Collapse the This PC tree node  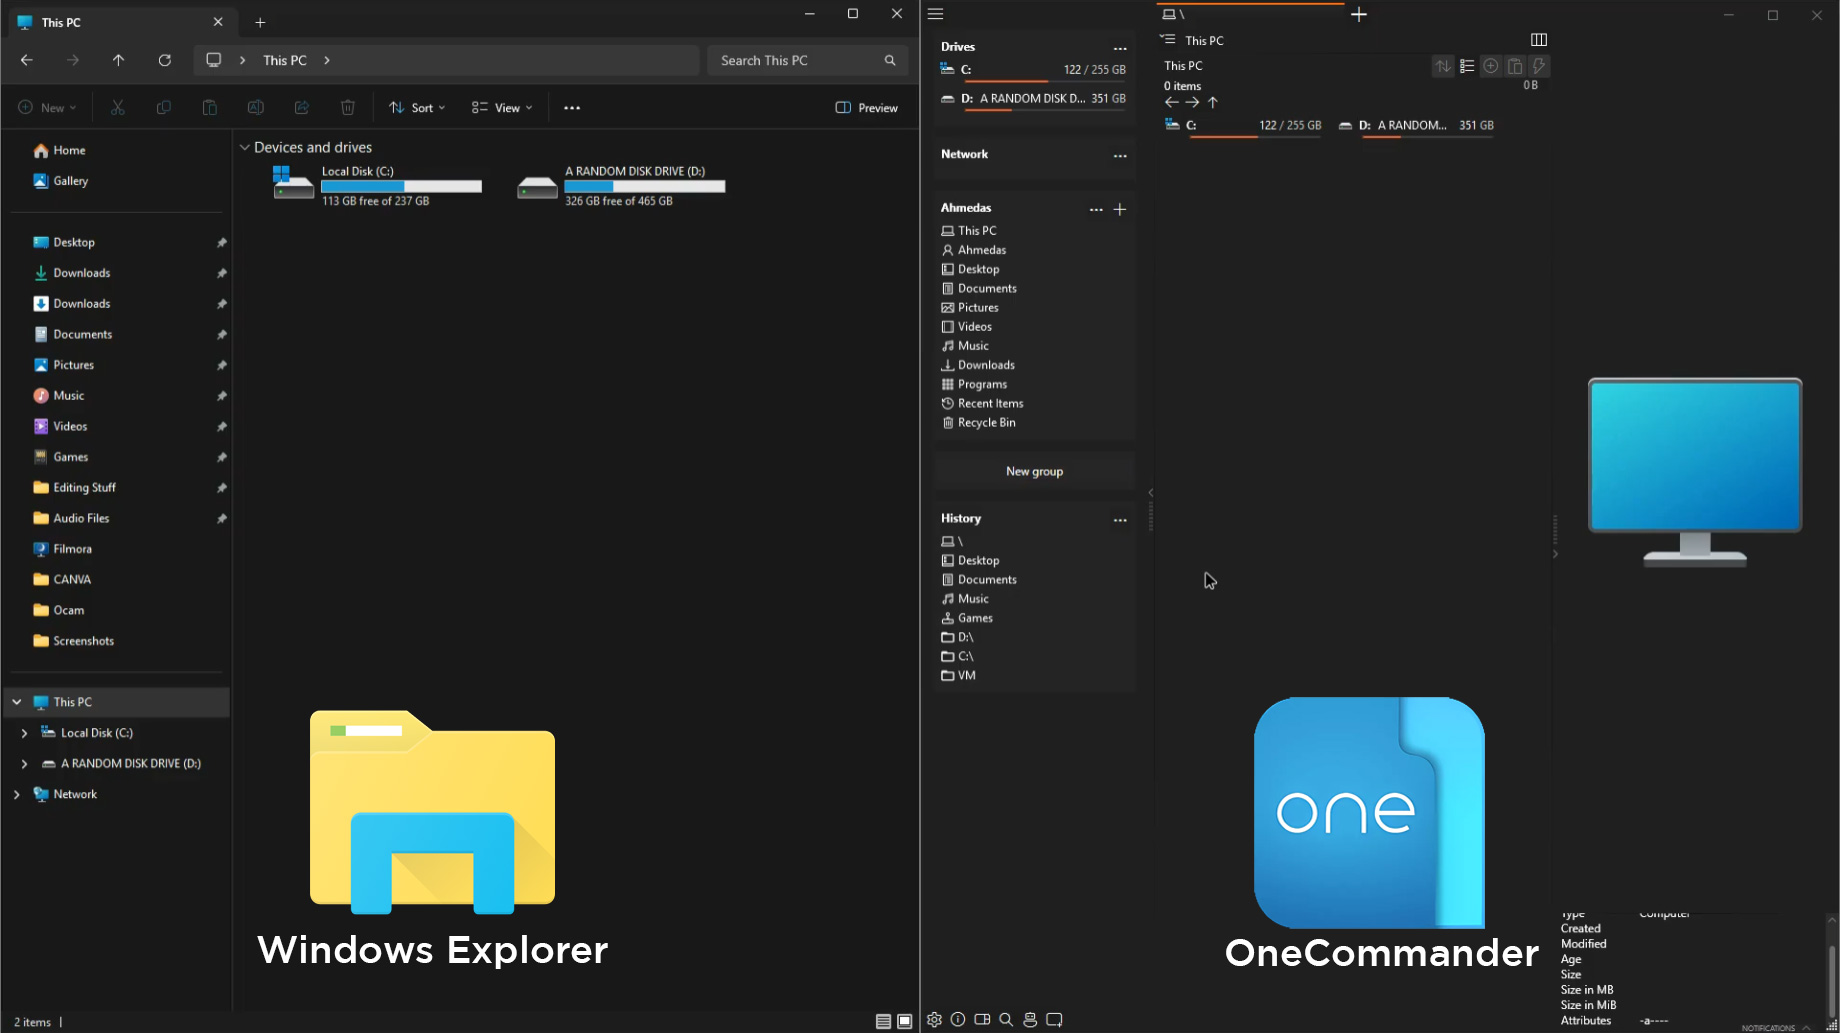[17, 702]
